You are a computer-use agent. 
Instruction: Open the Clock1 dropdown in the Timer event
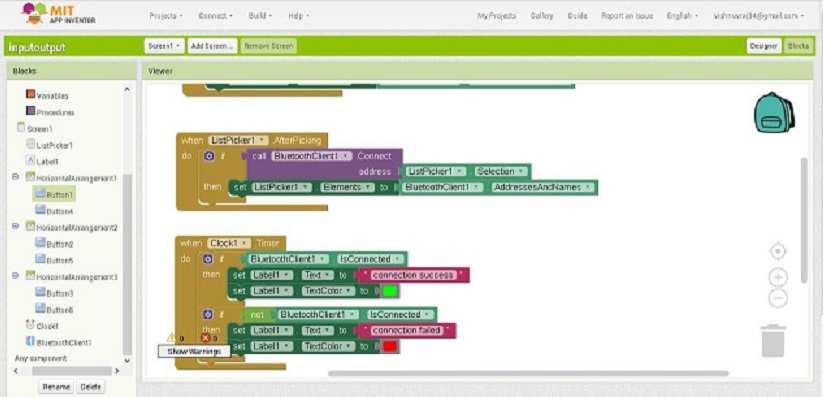click(229, 243)
